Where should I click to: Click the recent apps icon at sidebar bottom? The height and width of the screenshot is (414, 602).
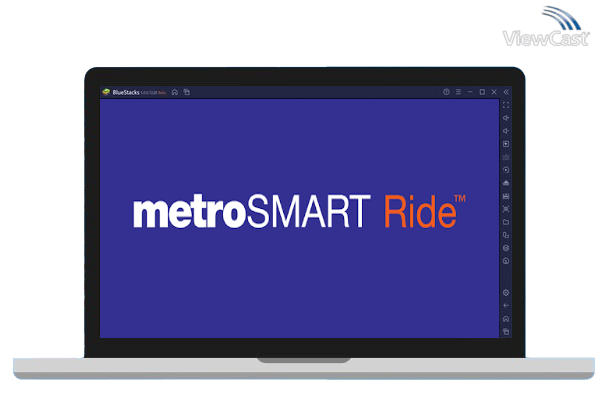[506, 331]
